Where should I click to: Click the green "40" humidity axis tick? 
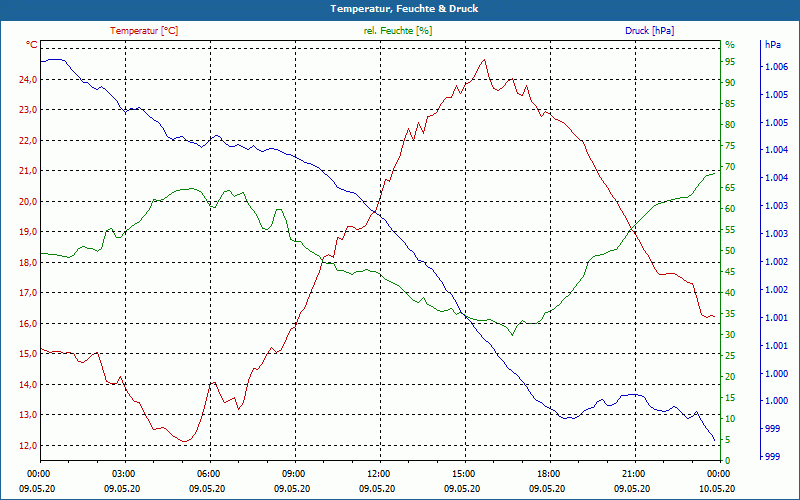[x=730, y=292]
